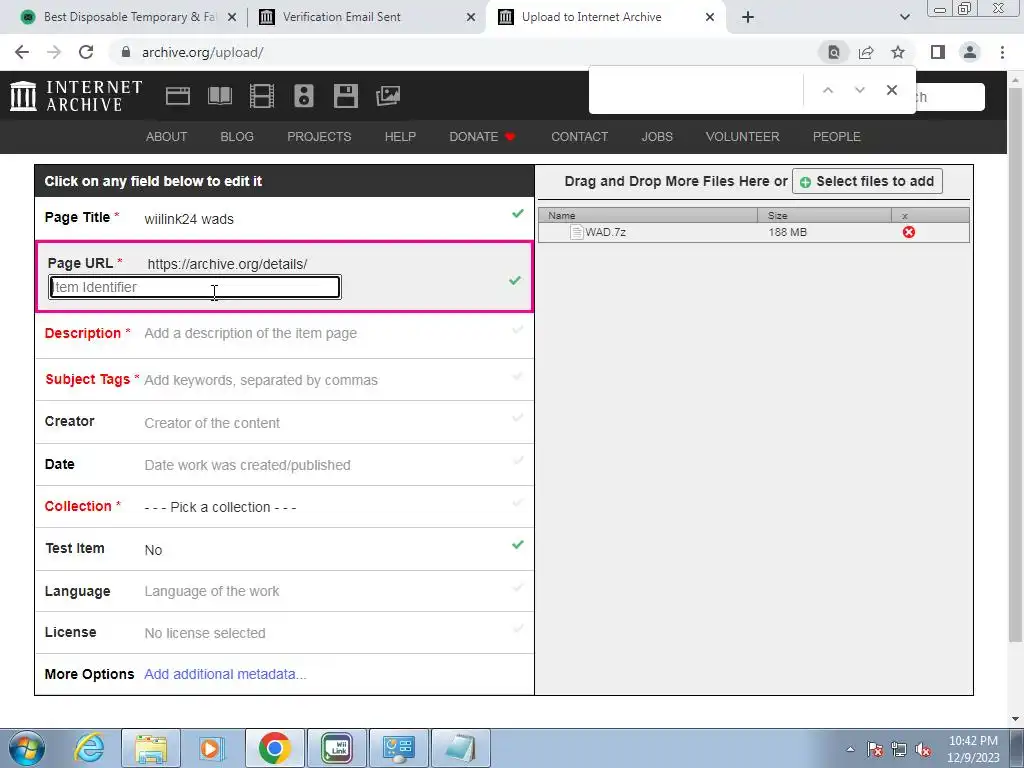Open the Web (Wayback) icon in header
This screenshot has width=1024, height=768.
click(178, 96)
